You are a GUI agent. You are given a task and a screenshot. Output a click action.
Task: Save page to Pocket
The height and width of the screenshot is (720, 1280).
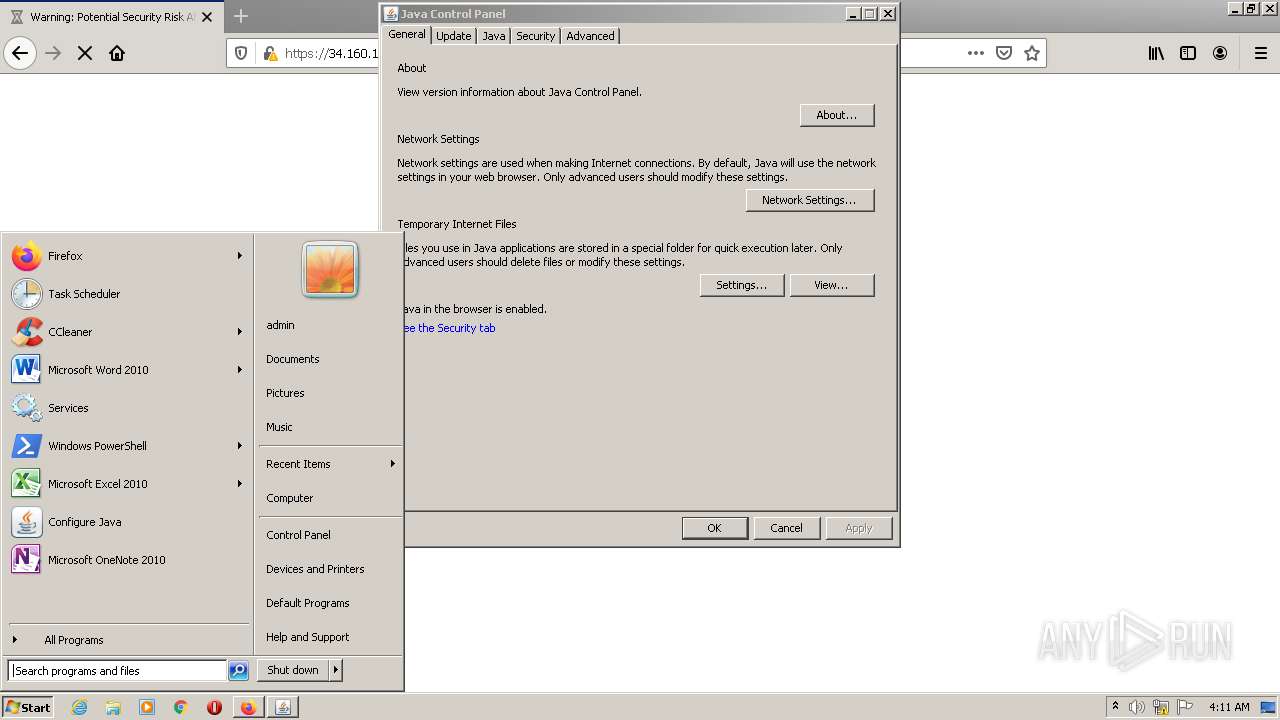click(x=1004, y=53)
